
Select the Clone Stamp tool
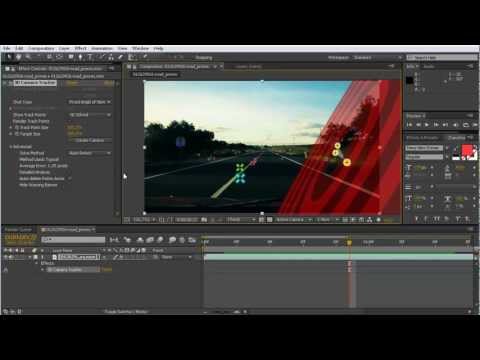(x=111, y=57)
